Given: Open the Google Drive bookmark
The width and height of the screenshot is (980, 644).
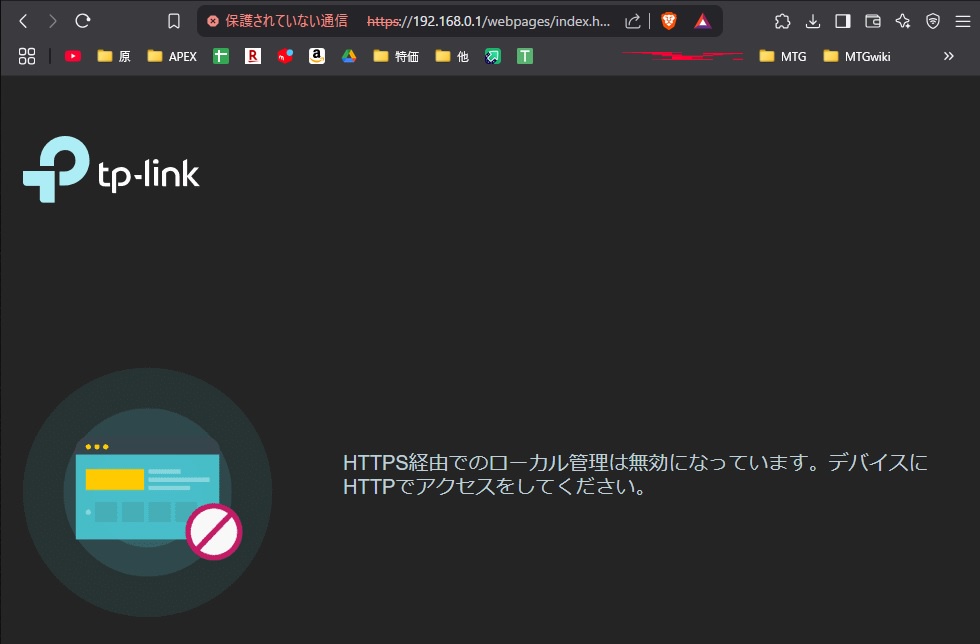Looking at the screenshot, I should [x=349, y=56].
